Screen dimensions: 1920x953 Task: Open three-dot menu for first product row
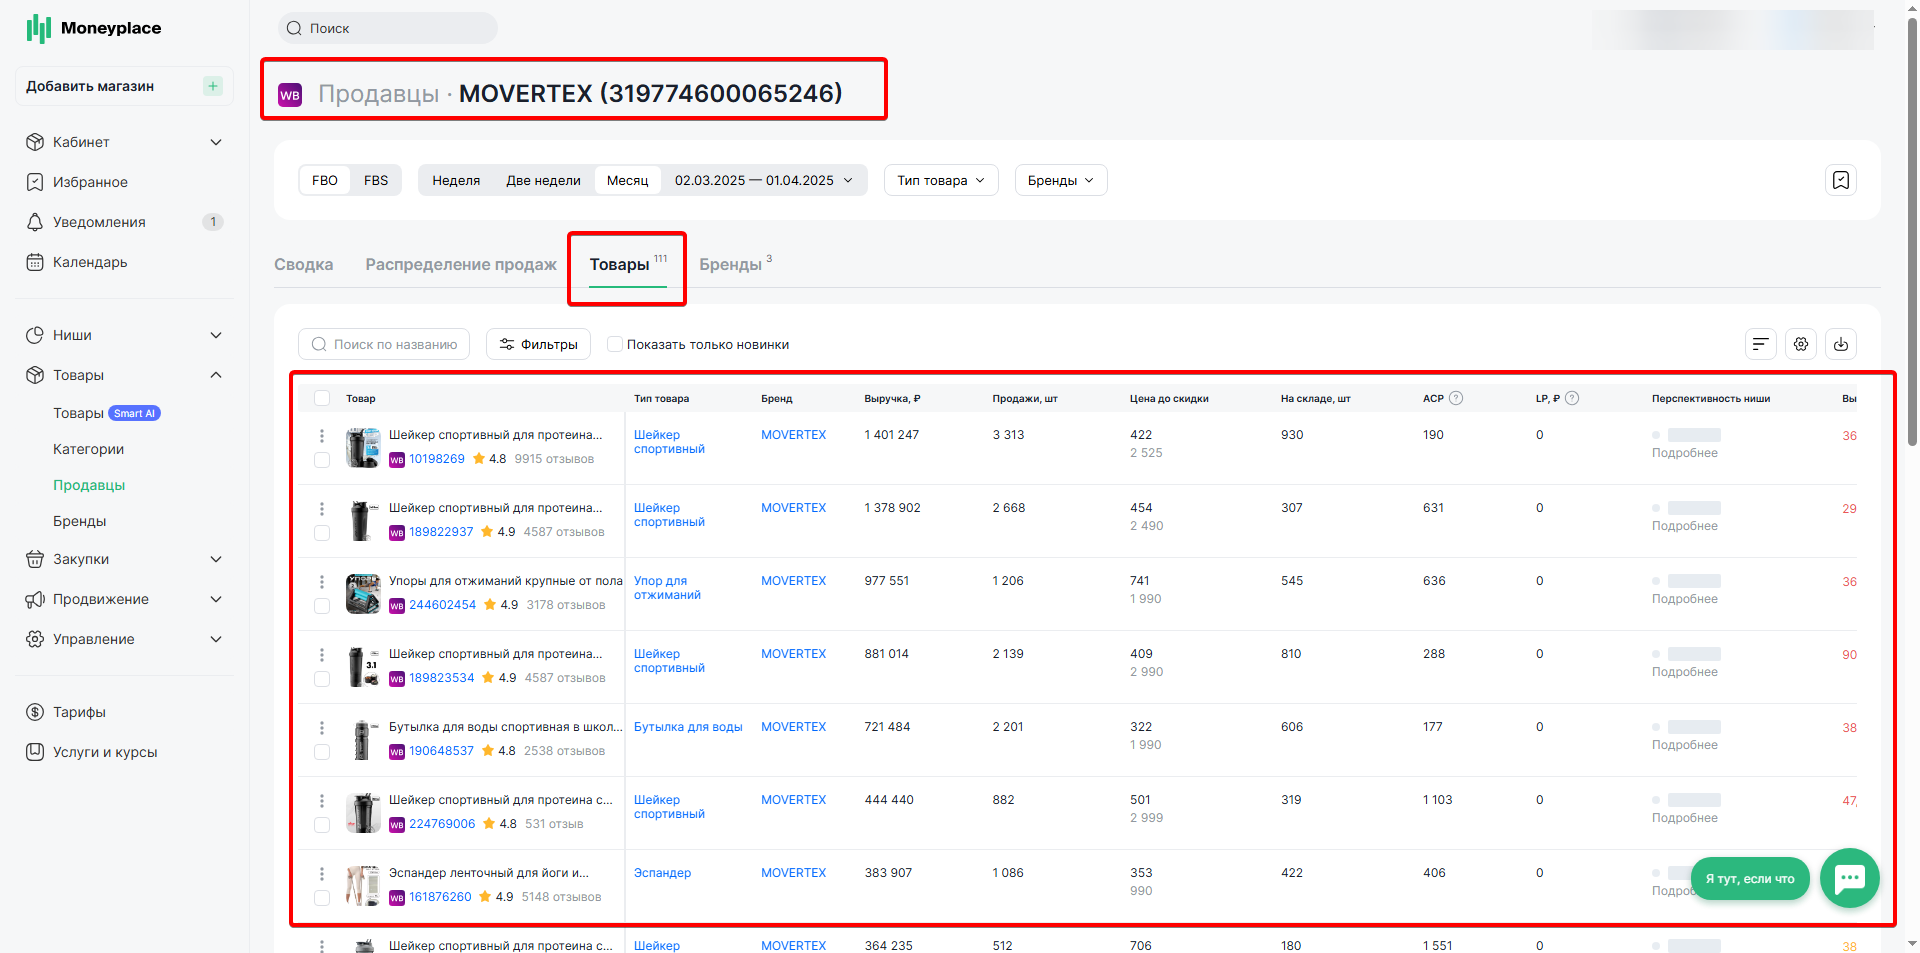[x=322, y=436]
